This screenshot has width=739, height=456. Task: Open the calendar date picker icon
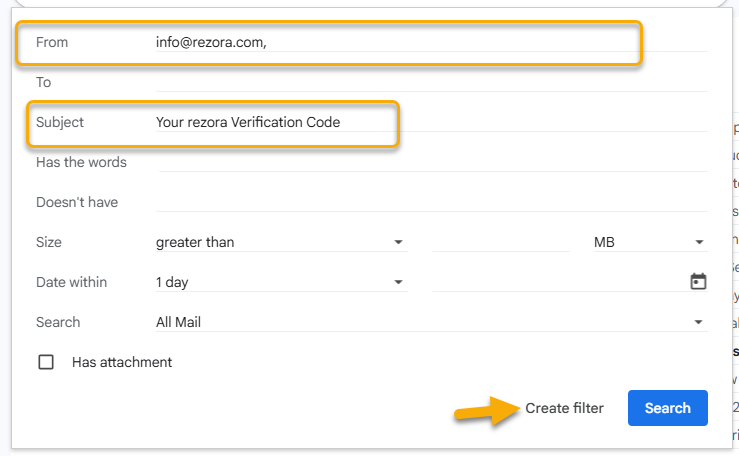pyautogui.click(x=698, y=282)
